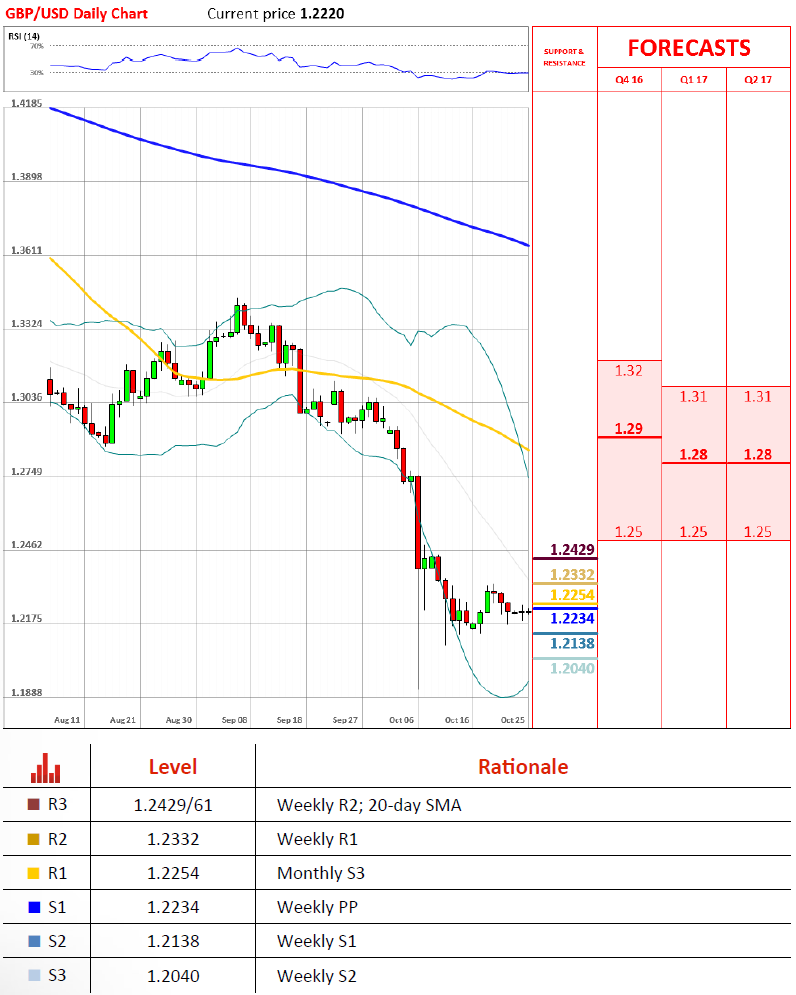The width and height of the screenshot is (796, 995).
Task: Click the S3 light blue swatch
Action: tap(34, 975)
